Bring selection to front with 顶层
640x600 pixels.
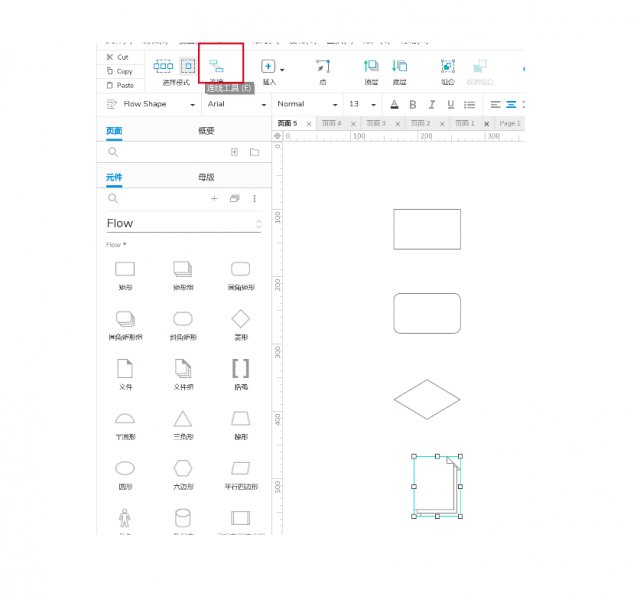click(x=371, y=66)
